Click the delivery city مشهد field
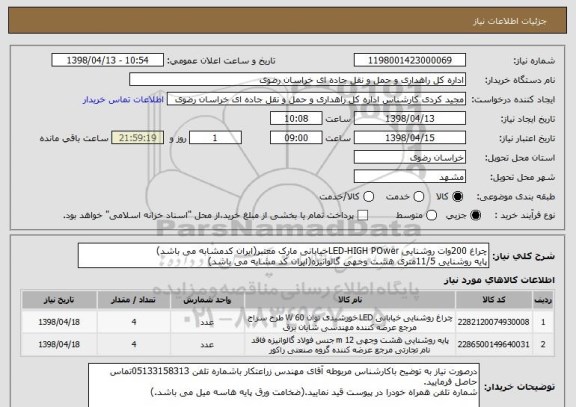 pos(410,177)
